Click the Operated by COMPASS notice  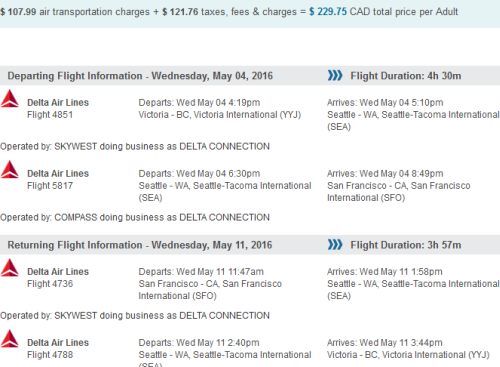click(135, 217)
